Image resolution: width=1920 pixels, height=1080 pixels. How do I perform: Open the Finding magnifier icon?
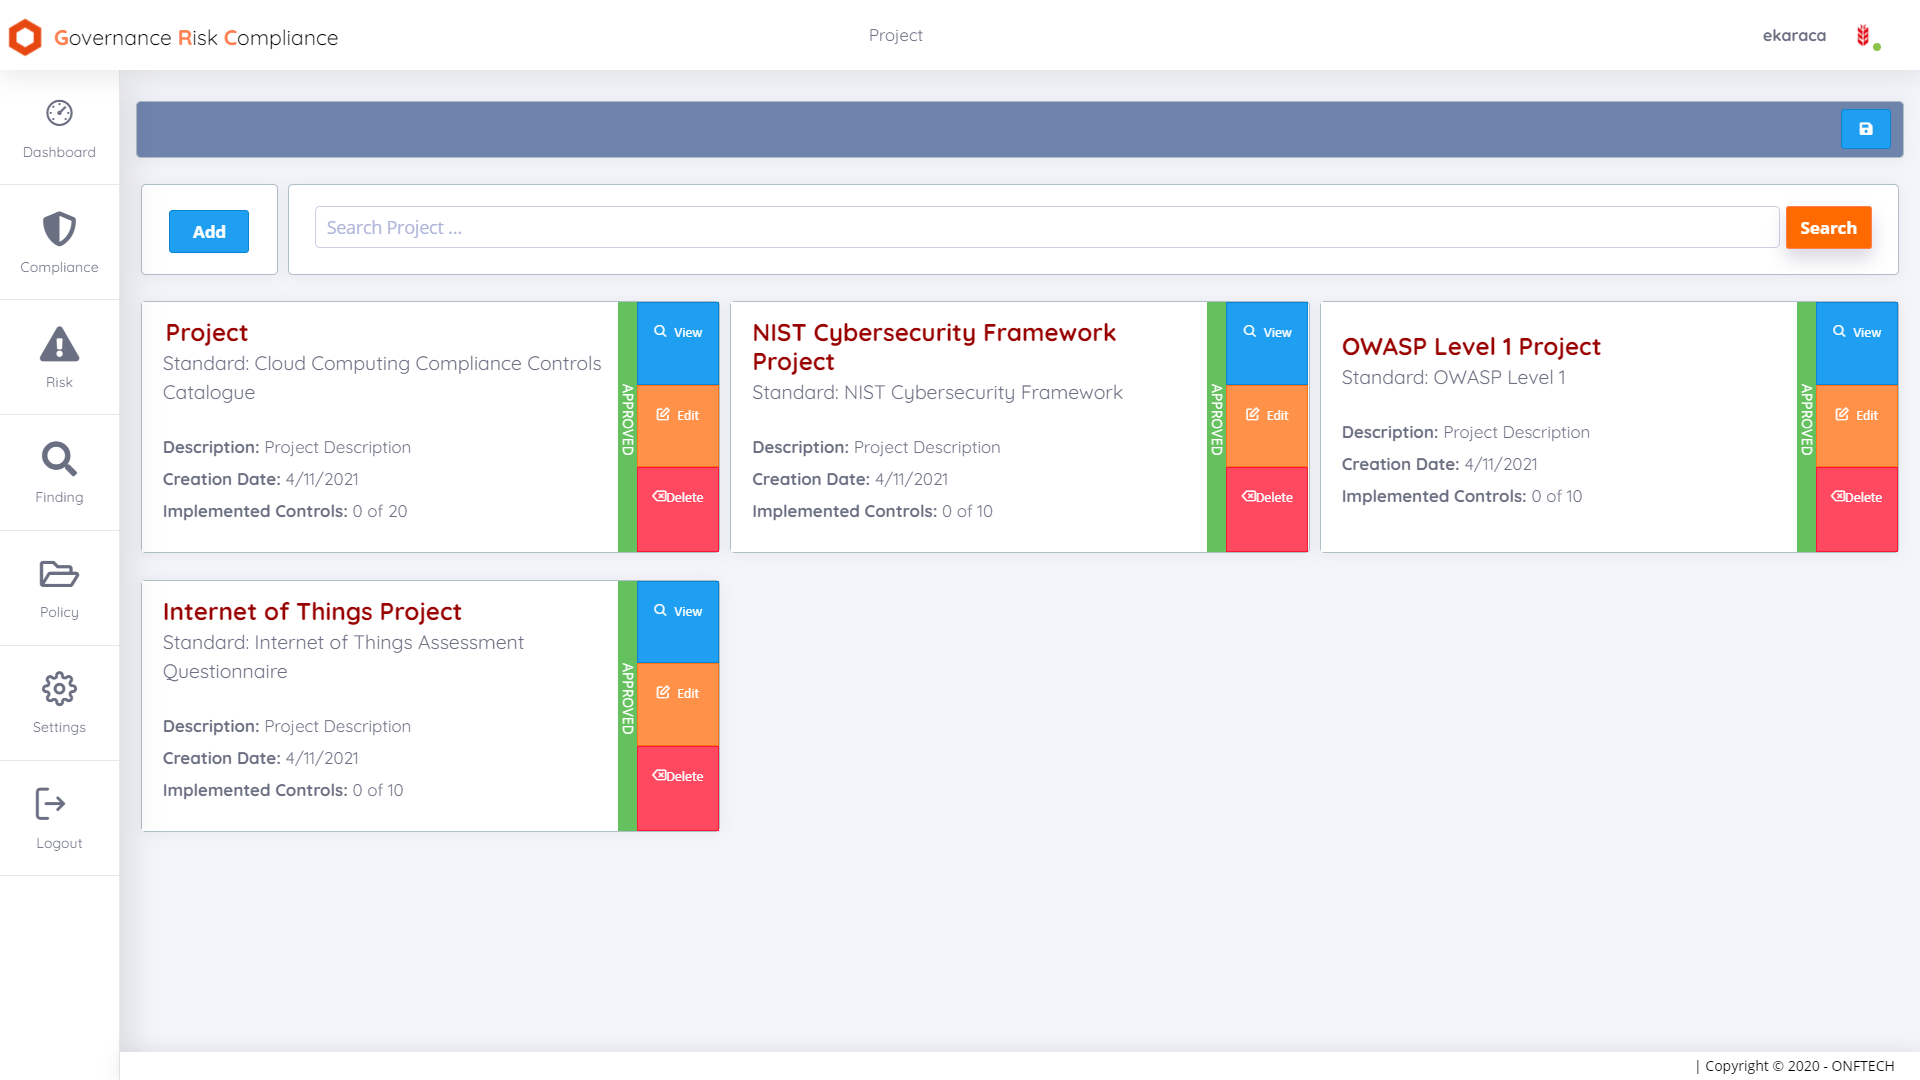coord(59,459)
